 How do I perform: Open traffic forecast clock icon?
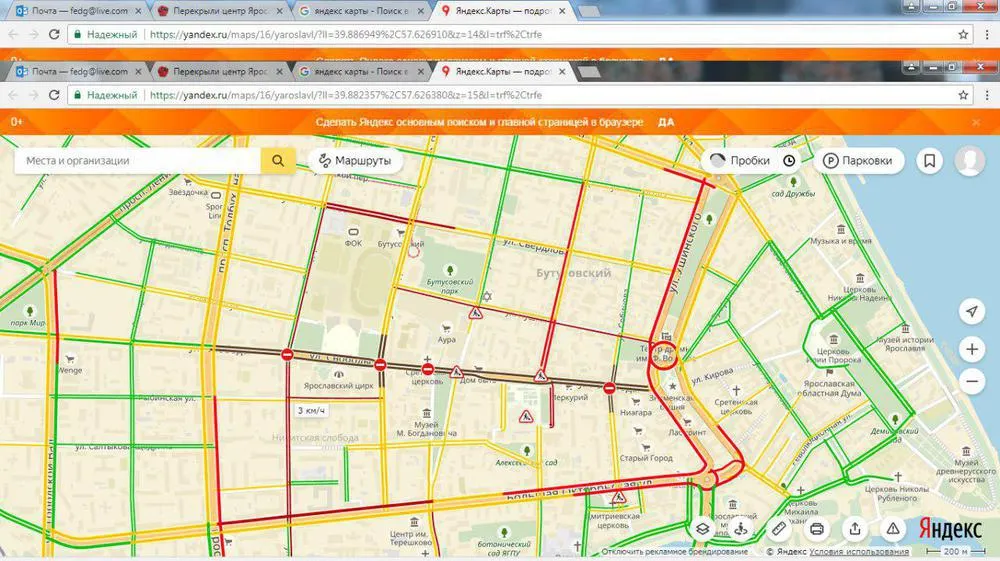[x=790, y=161]
